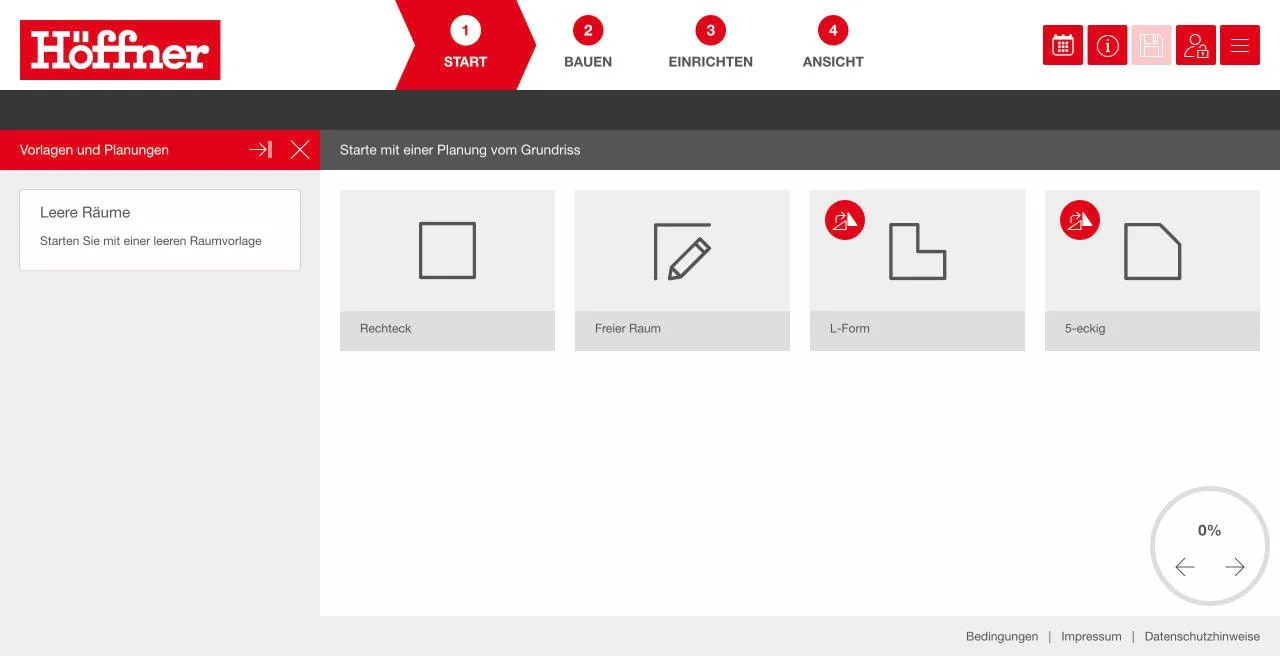Click the information icon button

tap(1107, 45)
